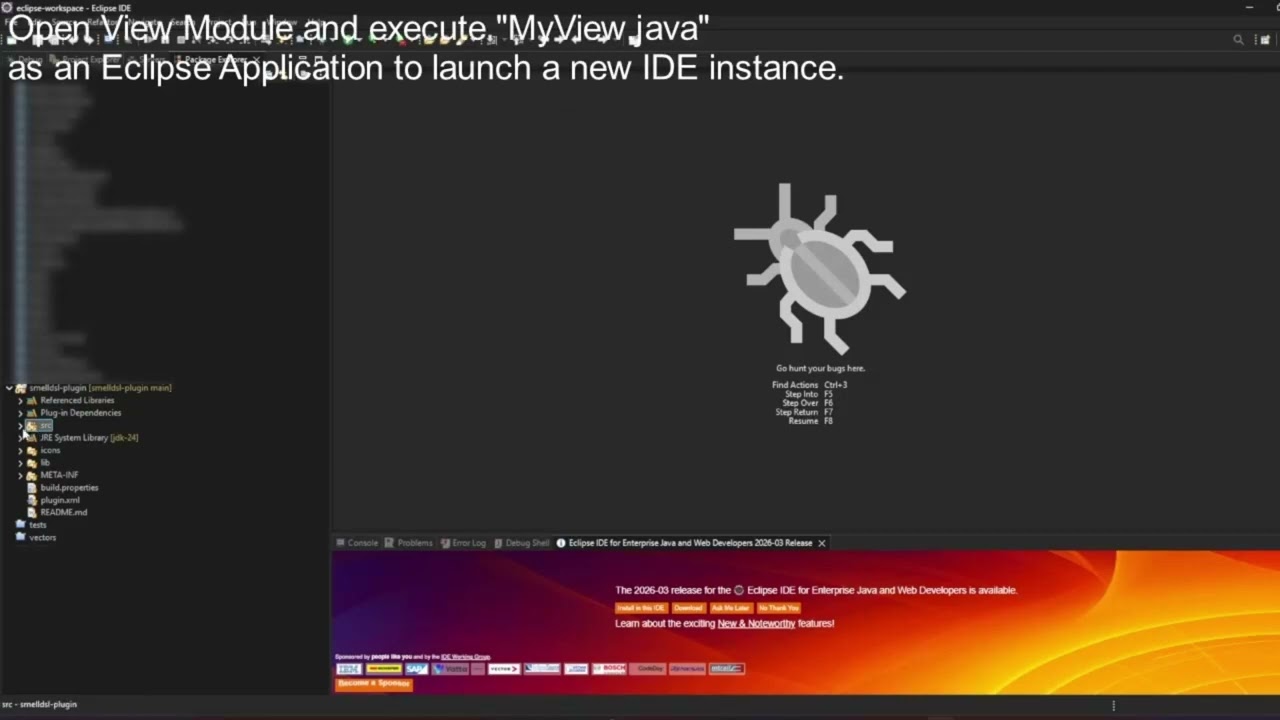Expand the META-INF folder
Screen dimensions: 1280x720
point(20,474)
